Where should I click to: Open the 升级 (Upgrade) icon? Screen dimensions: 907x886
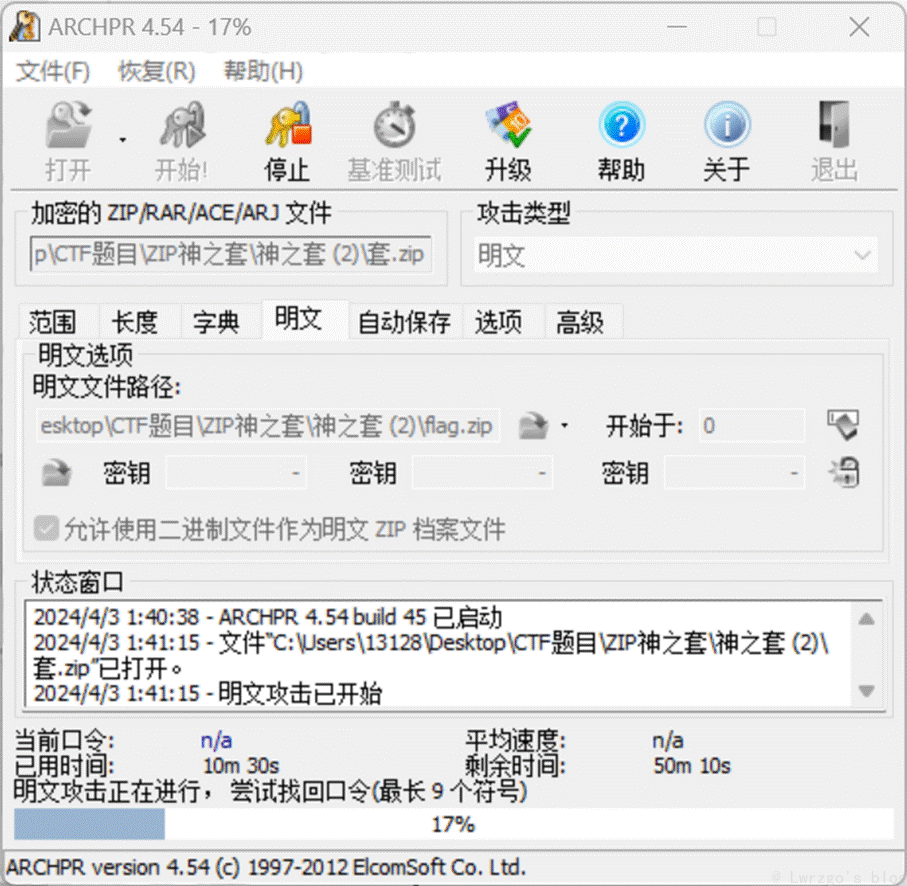coord(508,125)
